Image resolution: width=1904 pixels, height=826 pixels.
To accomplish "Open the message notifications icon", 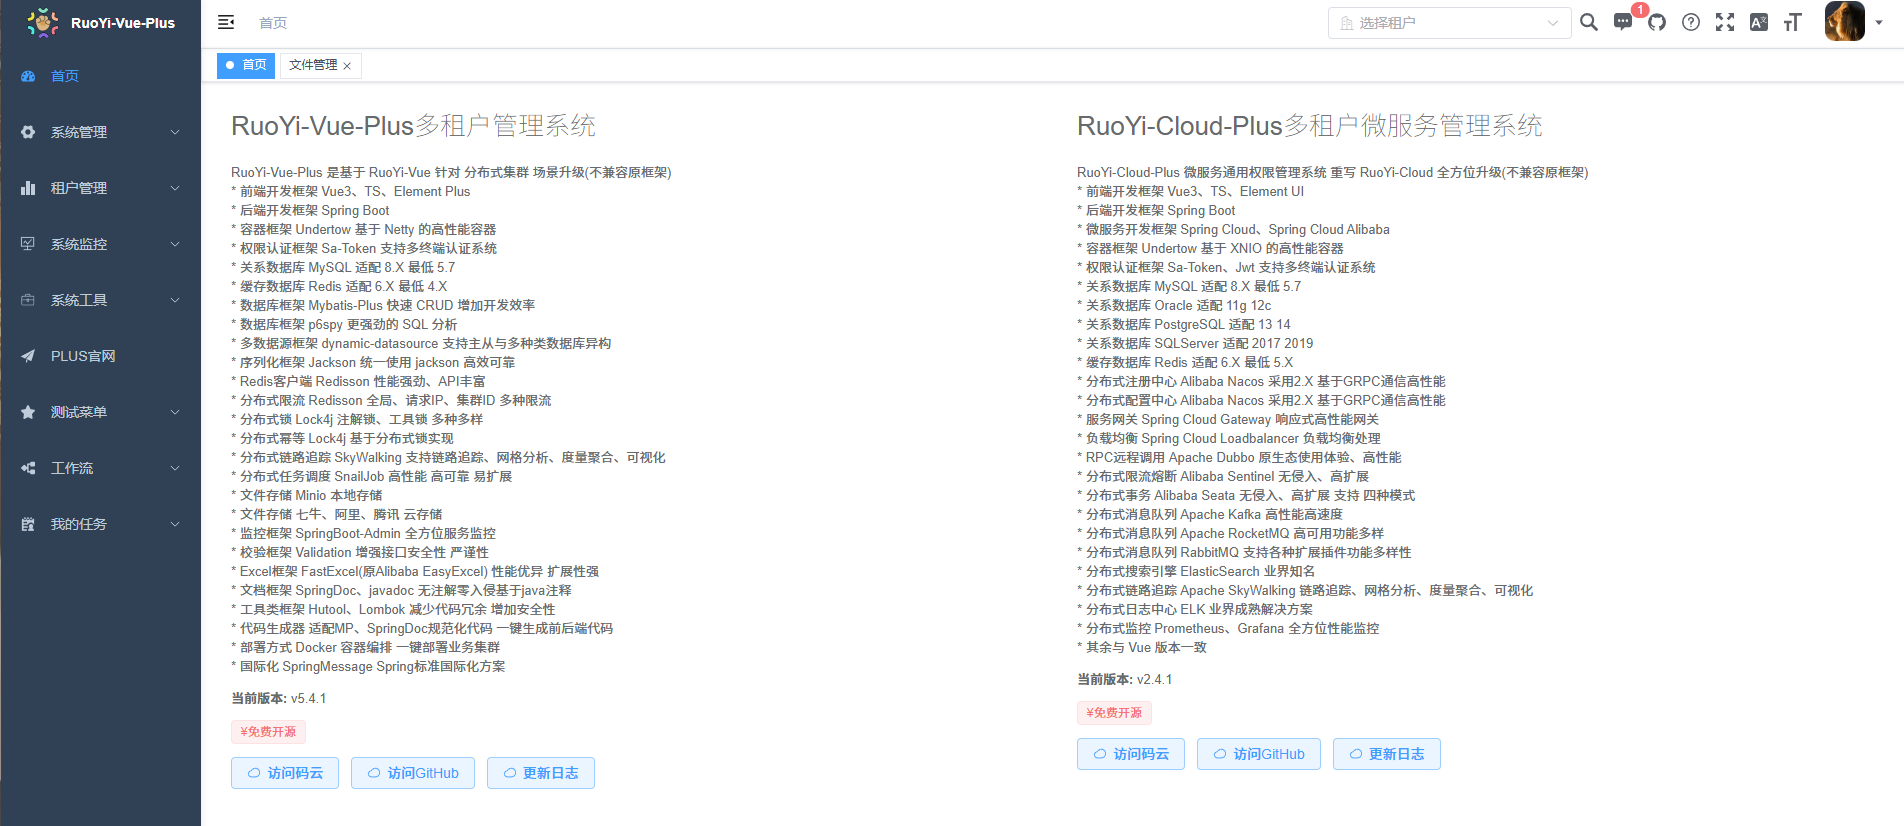I will click(x=1623, y=22).
